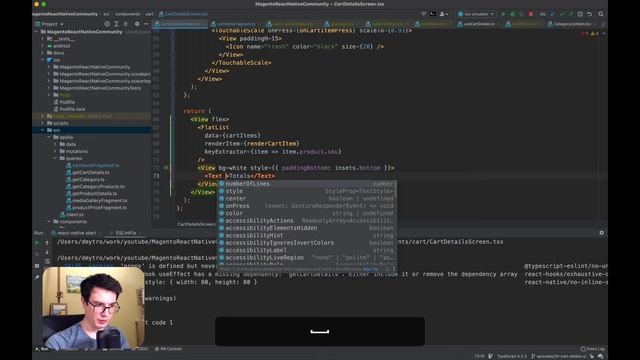Choose accessibilityLiveRegion autocomplete suggestion
Viewport: 640px width, 360px height.
(306, 258)
